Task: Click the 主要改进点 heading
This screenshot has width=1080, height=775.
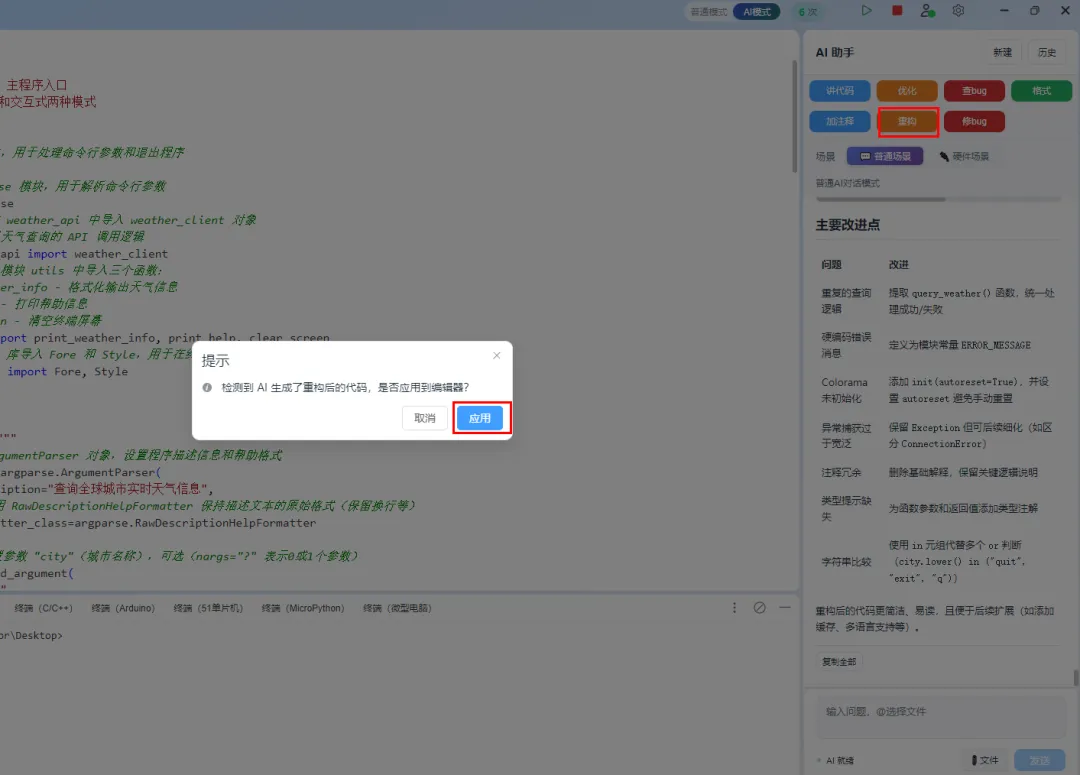Action: 847,225
